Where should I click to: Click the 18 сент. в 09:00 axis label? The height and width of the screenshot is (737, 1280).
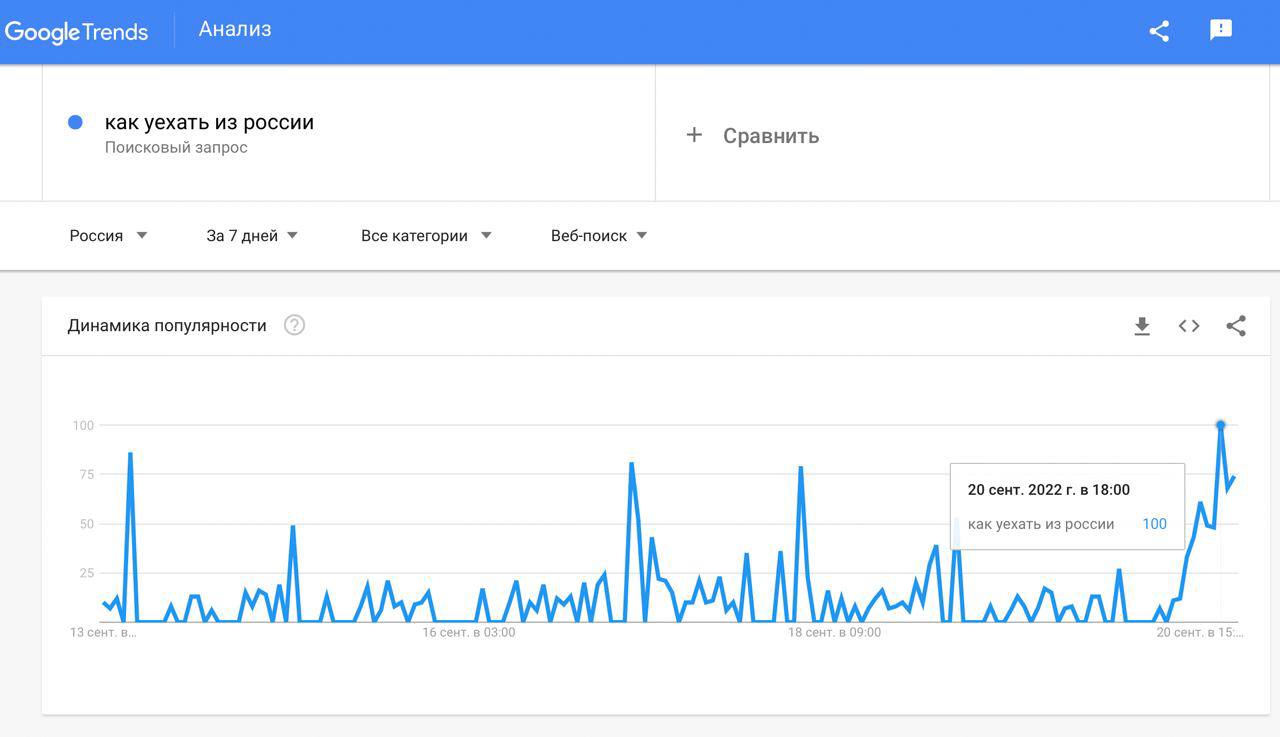tap(834, 633)
